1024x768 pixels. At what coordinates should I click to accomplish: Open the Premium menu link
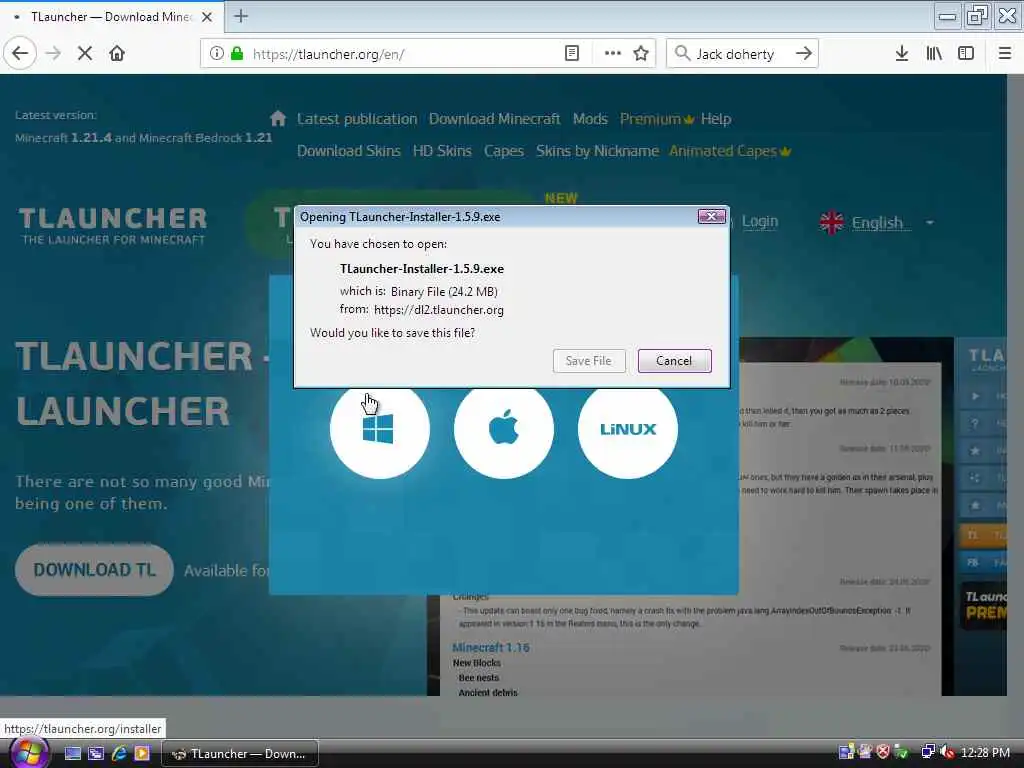656,119
